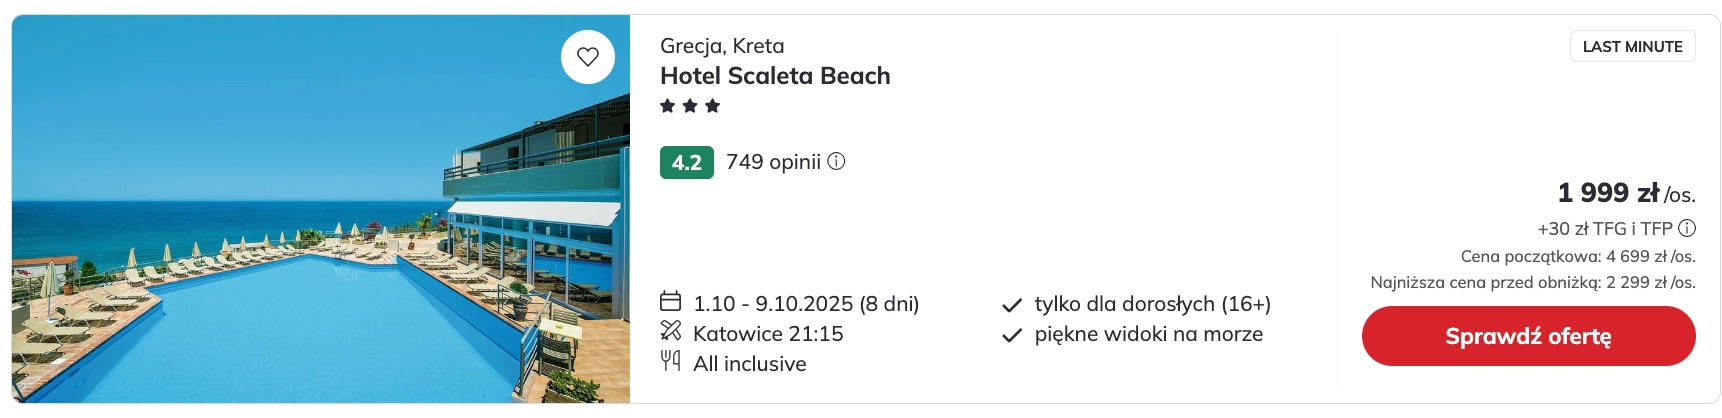Add hotel to favorites with heart icon
This screenshot has height=418, width=1722.
[588, 57]
